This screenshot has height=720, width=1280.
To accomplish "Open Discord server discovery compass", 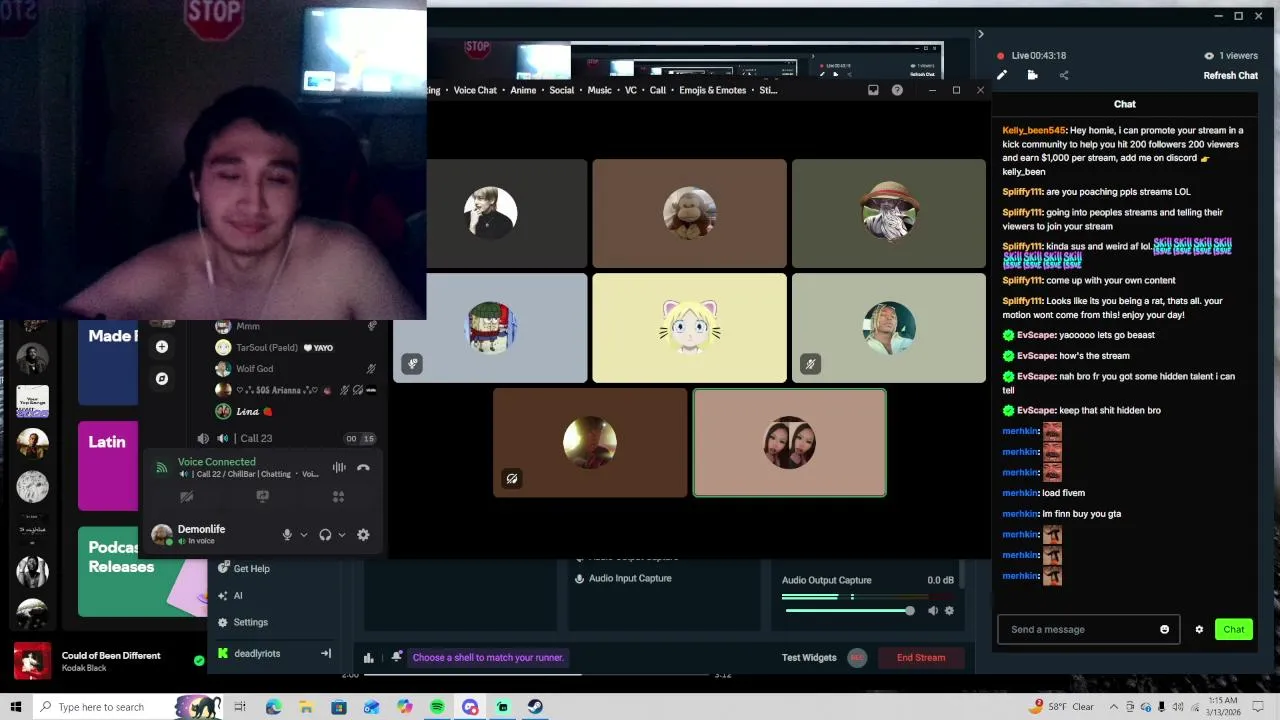I will point(162,378).
